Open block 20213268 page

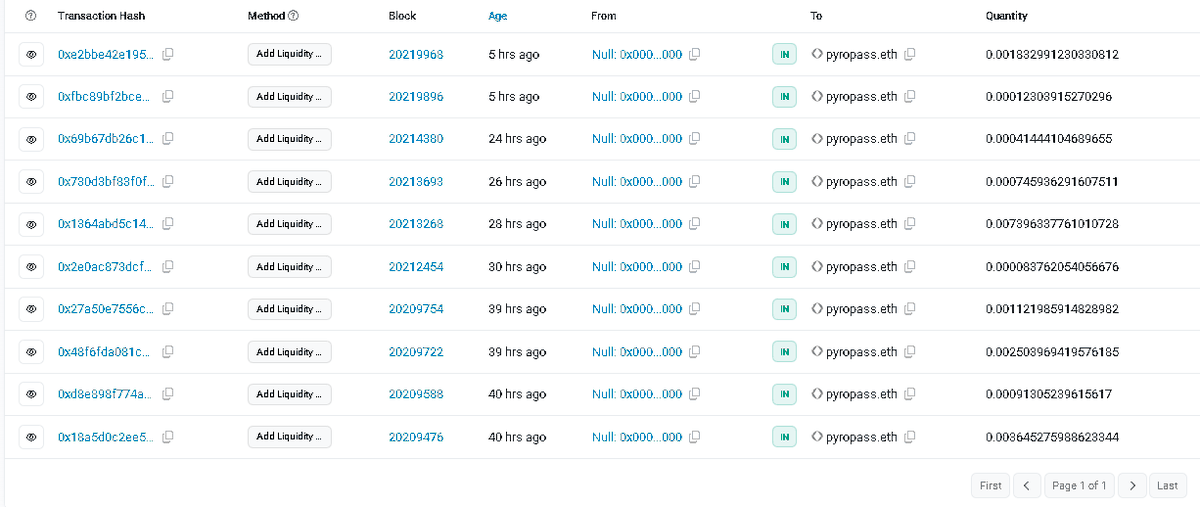click(416, 224)
